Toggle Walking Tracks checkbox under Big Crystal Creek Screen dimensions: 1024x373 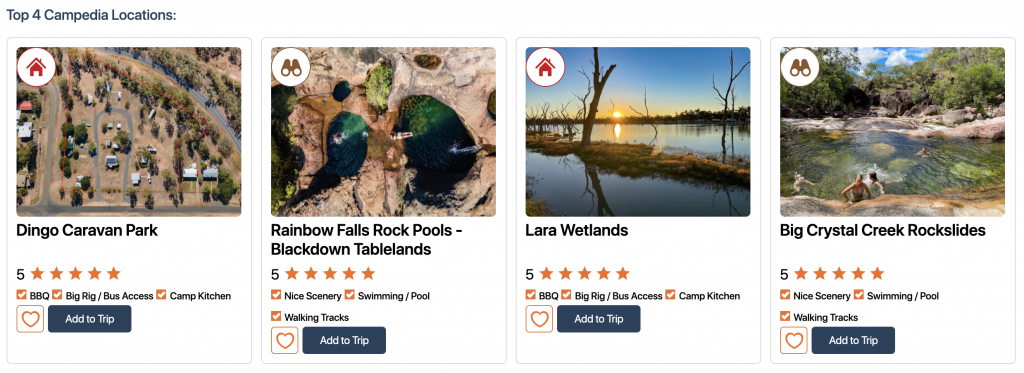point(786,317)
